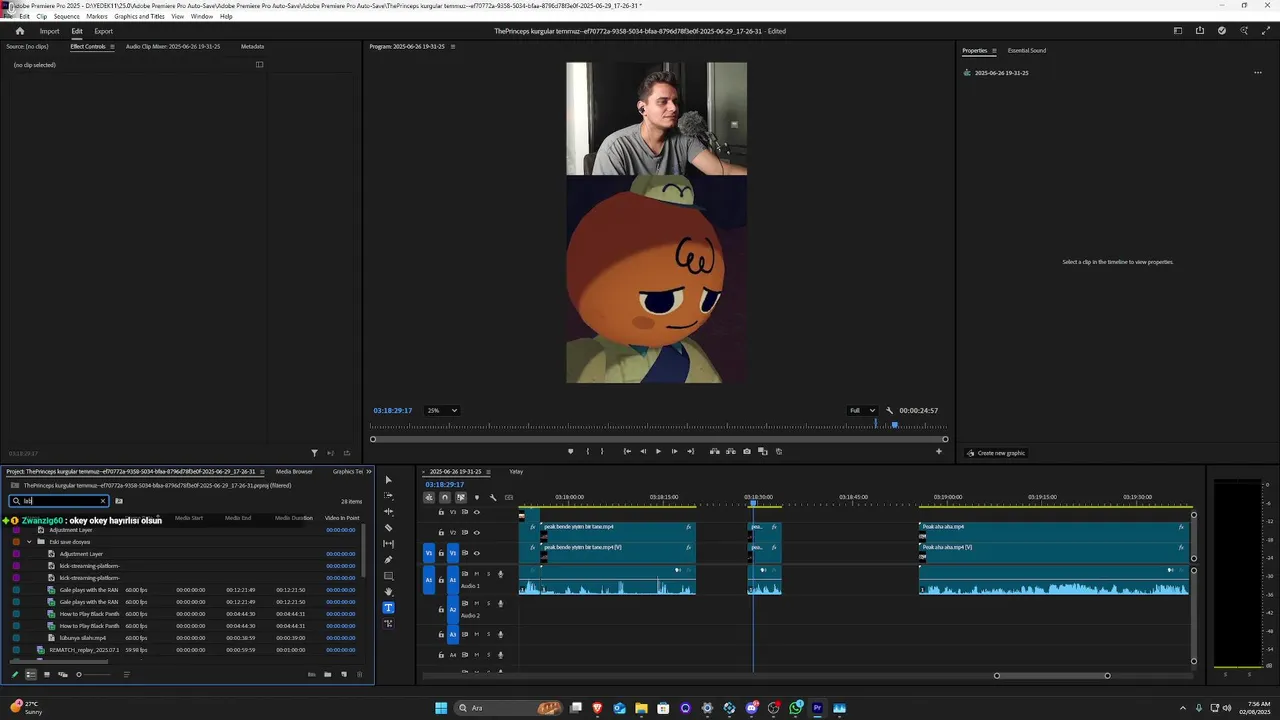Switch to Essential Sound tab
Screen dimensions: 1280x720
point(1027,51)
